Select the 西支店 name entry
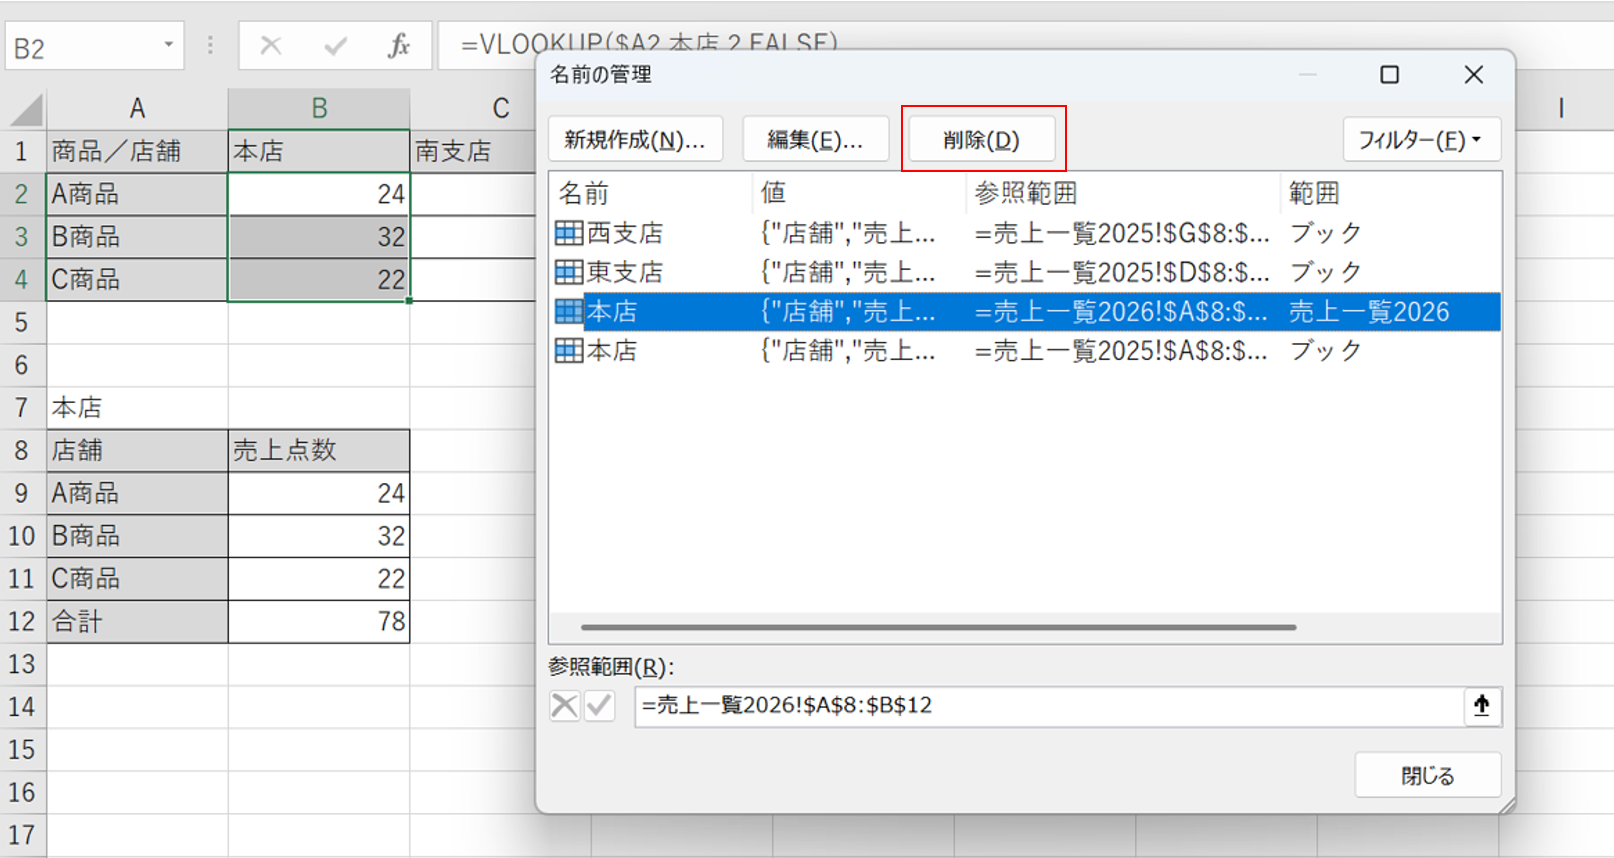Screen dimensions: 1614x858 pos(625,233)
